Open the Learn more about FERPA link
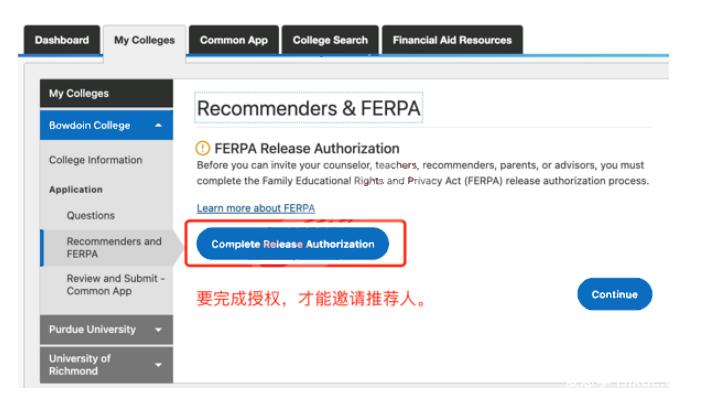The height and width of the screenshot is (403, 712). [x=256, y=208]
